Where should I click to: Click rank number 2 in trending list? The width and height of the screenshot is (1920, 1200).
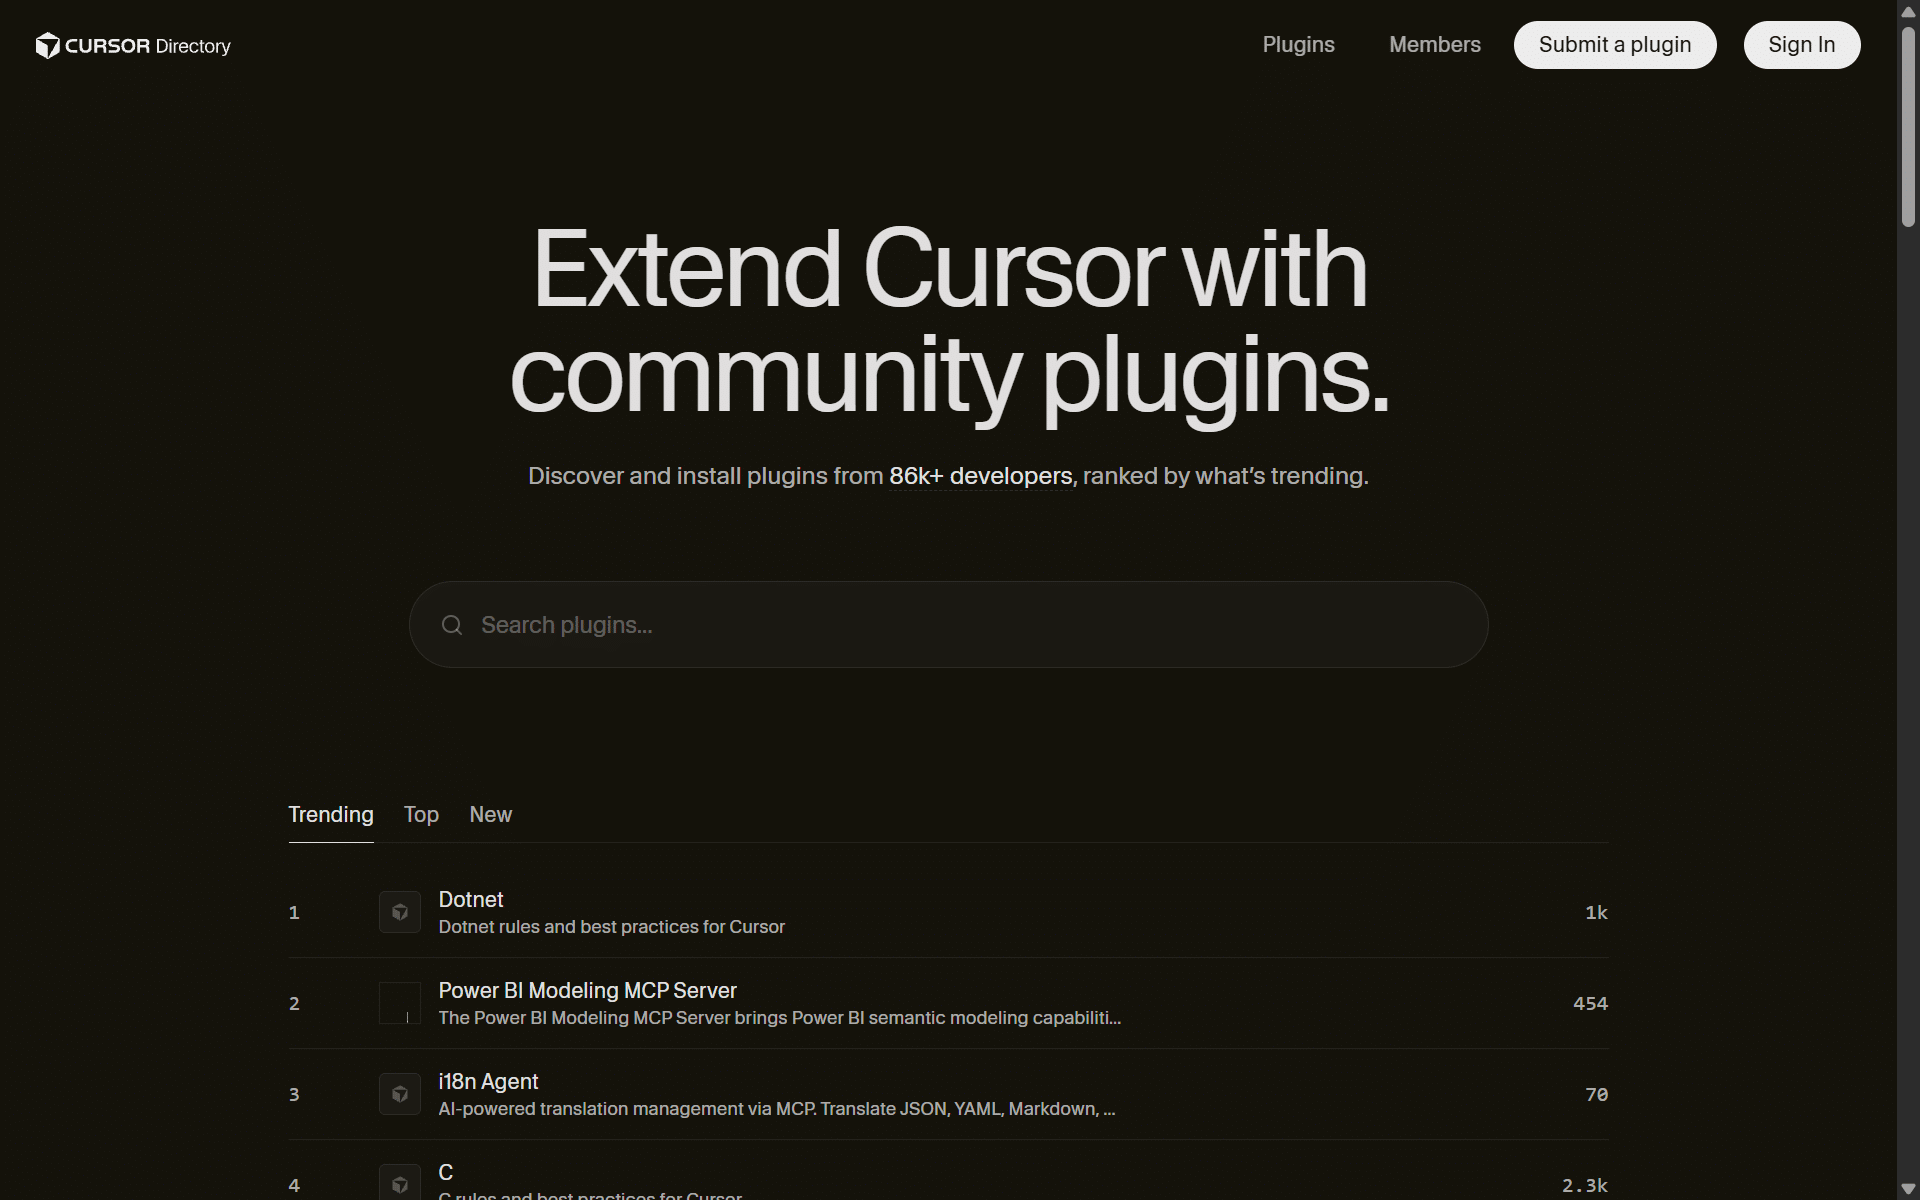(294, 1003)
